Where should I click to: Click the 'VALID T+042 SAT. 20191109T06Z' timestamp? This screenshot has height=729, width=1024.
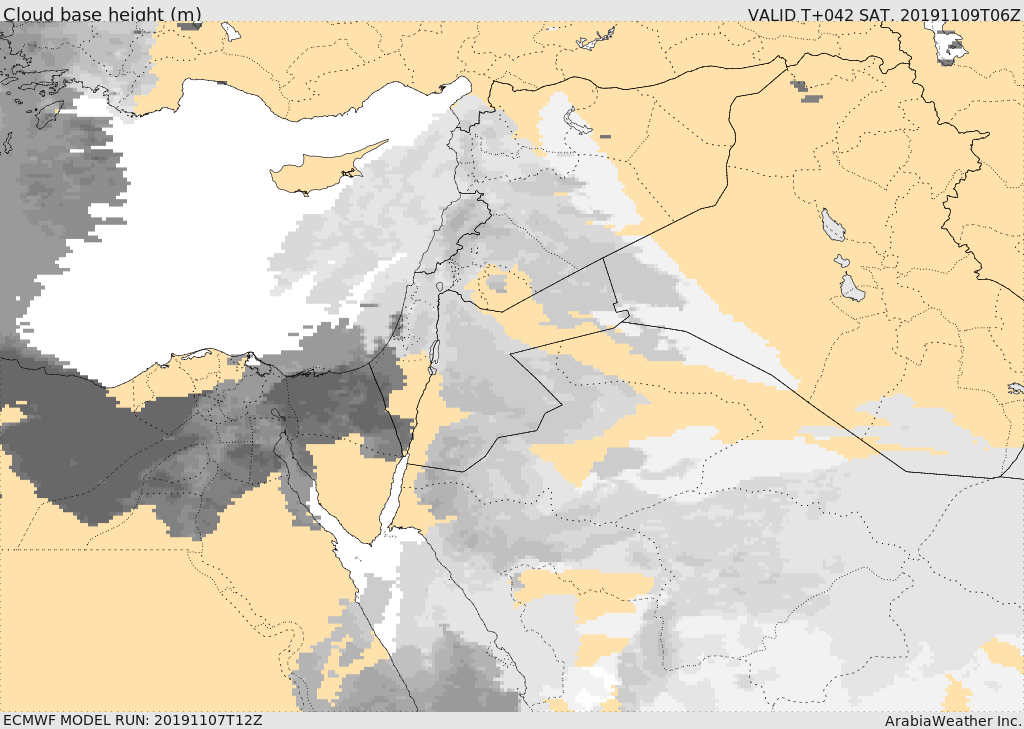[884, 14]
